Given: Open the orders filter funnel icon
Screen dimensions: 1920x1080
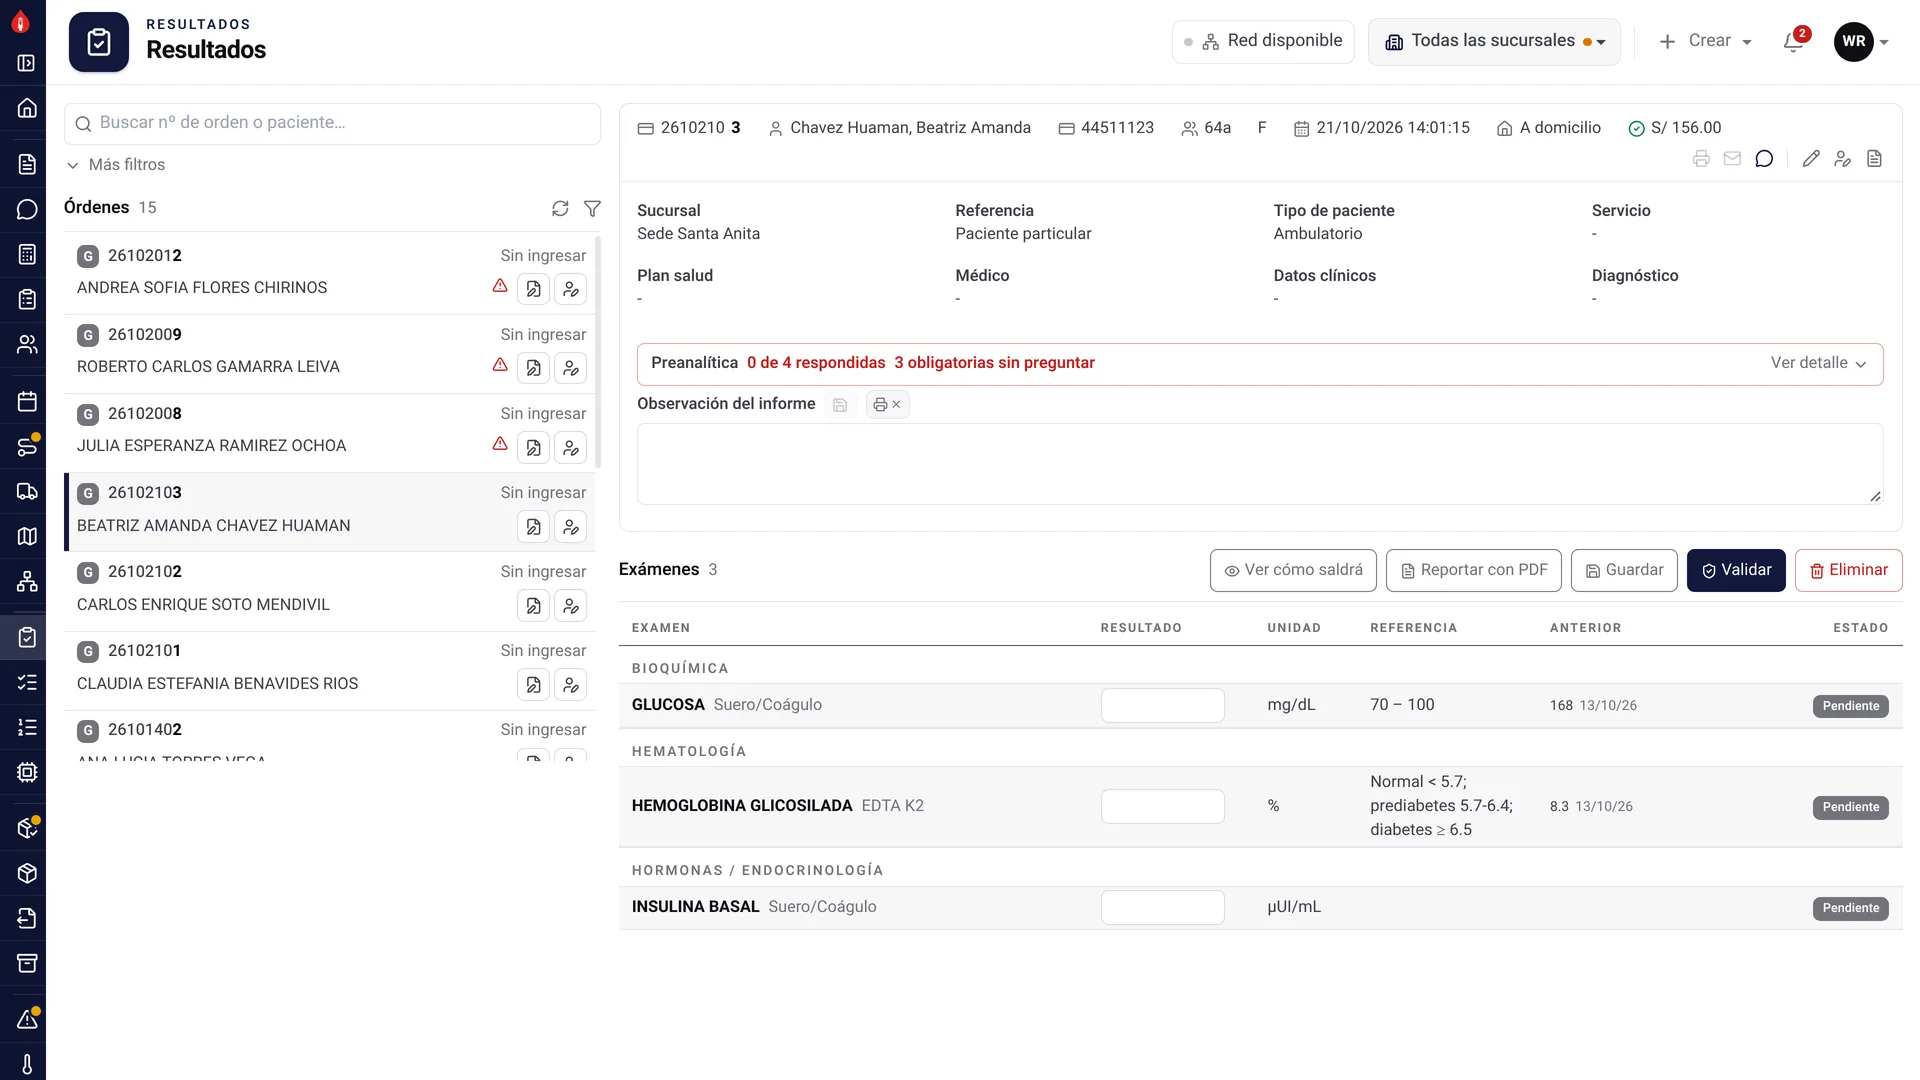Looking at the screenshot, I should pos(592,208).
